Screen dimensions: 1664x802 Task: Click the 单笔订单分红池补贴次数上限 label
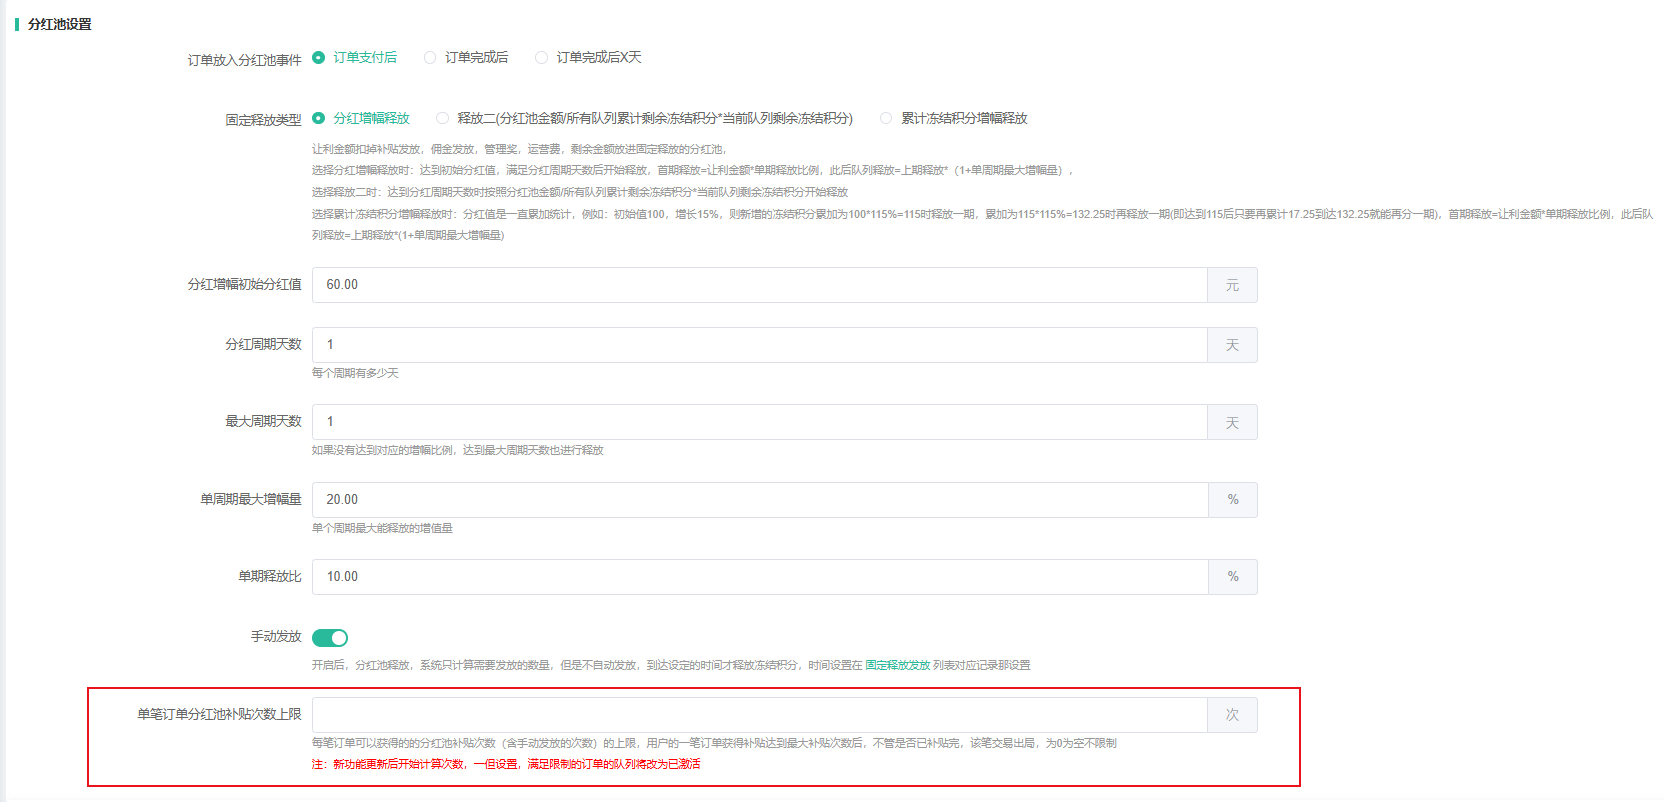pyautogui.click(x=220, y=714)
